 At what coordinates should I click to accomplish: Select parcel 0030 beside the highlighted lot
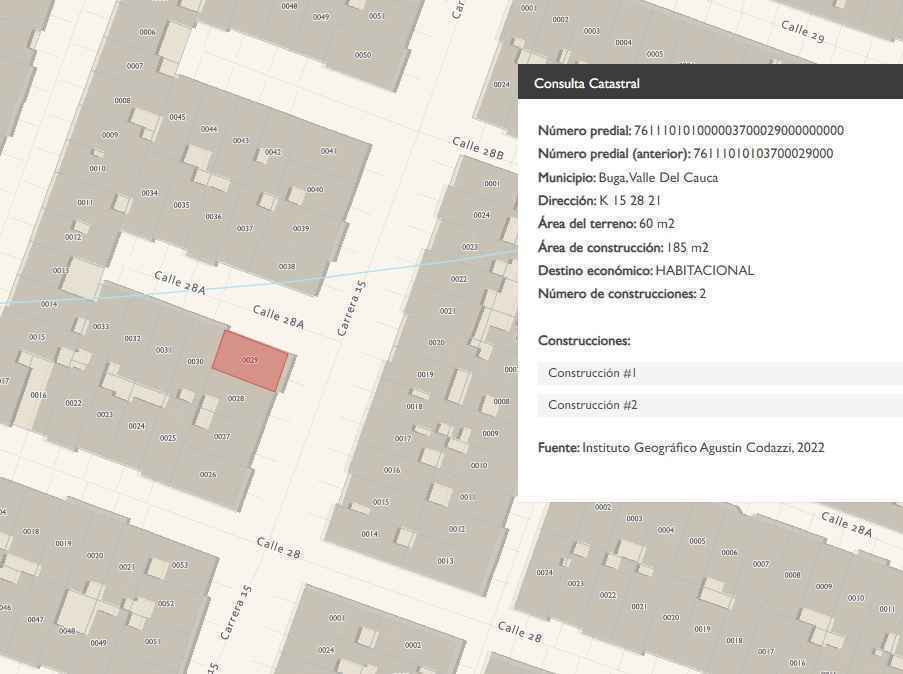coord(195,362)
